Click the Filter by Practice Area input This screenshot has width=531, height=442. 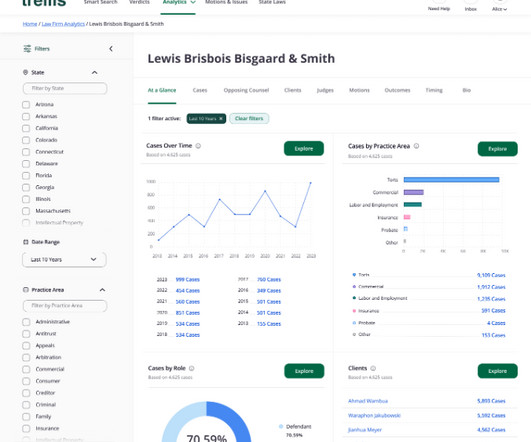tap(65, 306)
